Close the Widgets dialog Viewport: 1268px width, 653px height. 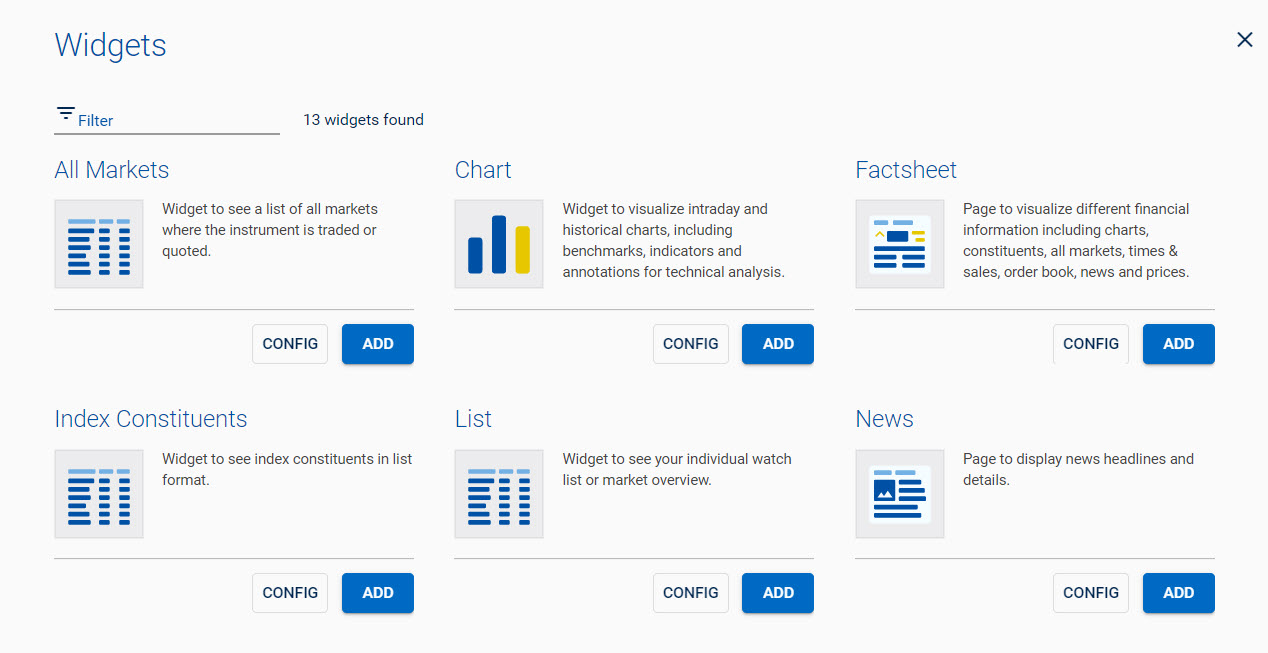1244,40
